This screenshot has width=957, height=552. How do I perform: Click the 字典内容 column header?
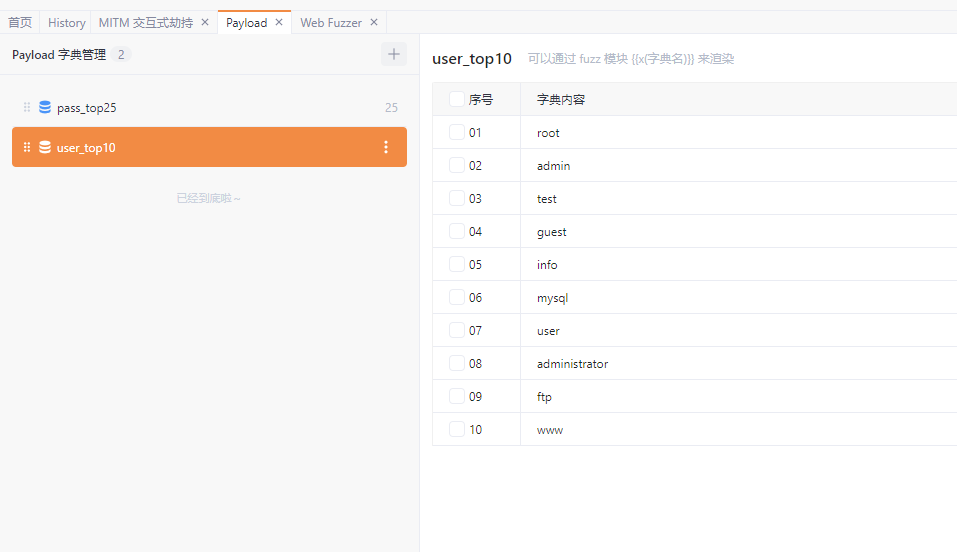(x=561, y=100)
